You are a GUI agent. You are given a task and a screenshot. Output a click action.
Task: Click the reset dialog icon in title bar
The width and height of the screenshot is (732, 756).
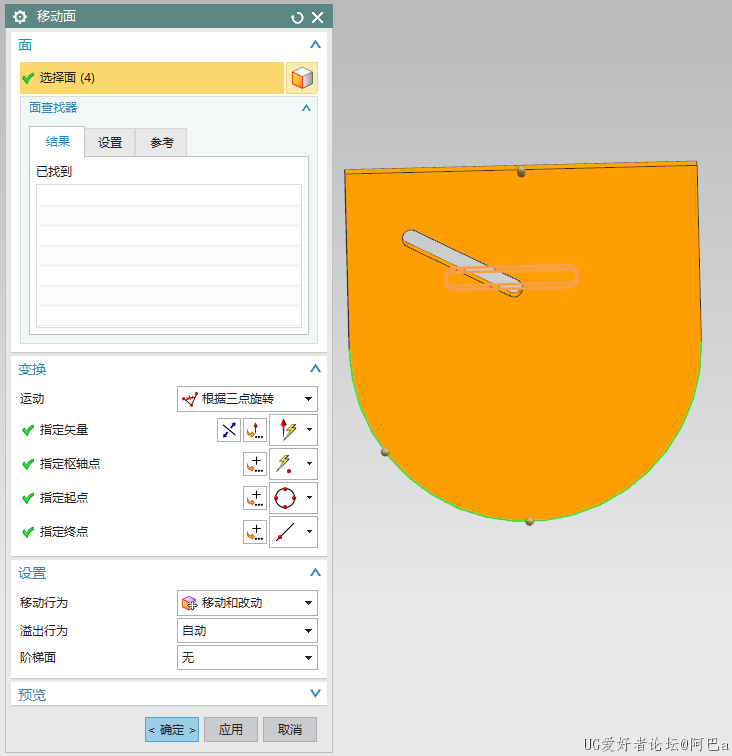297,18
